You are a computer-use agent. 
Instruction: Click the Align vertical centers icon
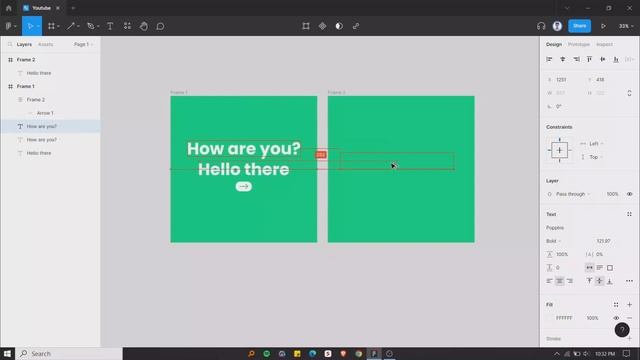coord(603,60)
